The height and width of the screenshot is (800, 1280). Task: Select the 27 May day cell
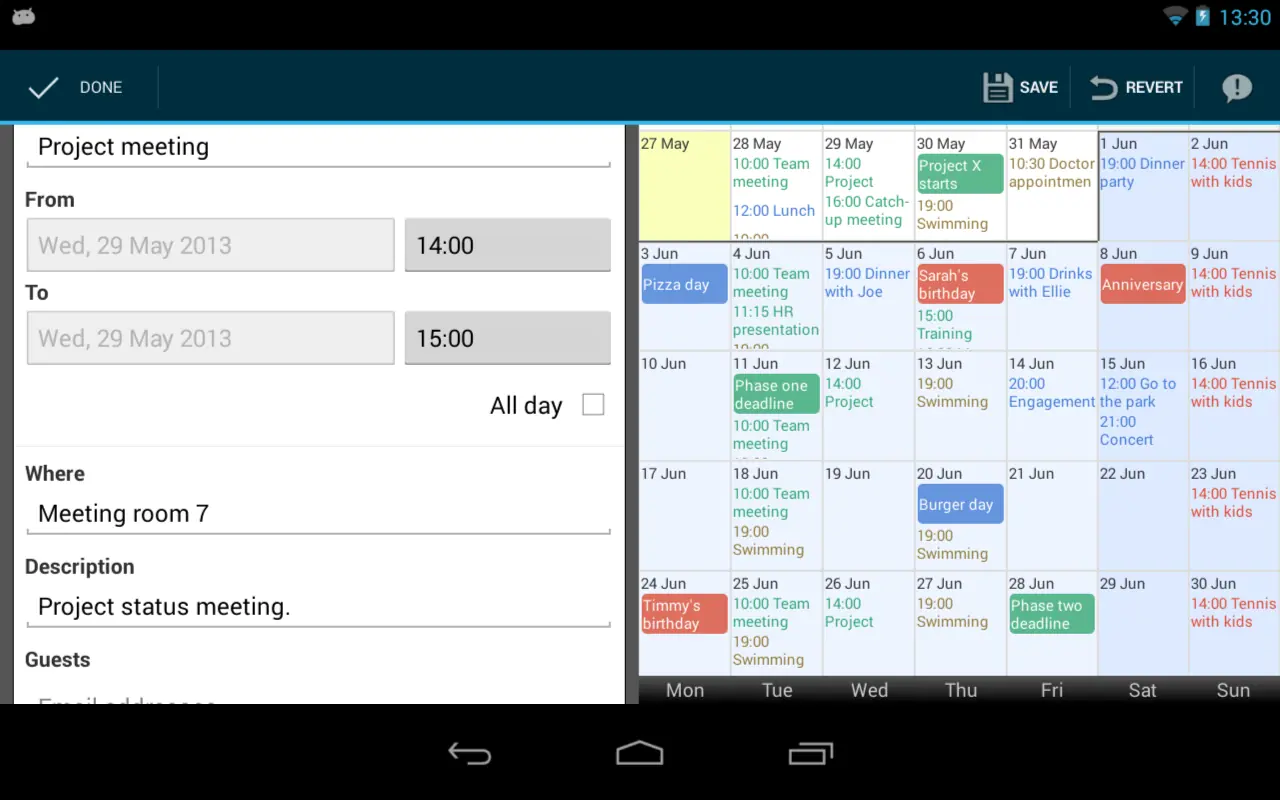click(684, 186)
